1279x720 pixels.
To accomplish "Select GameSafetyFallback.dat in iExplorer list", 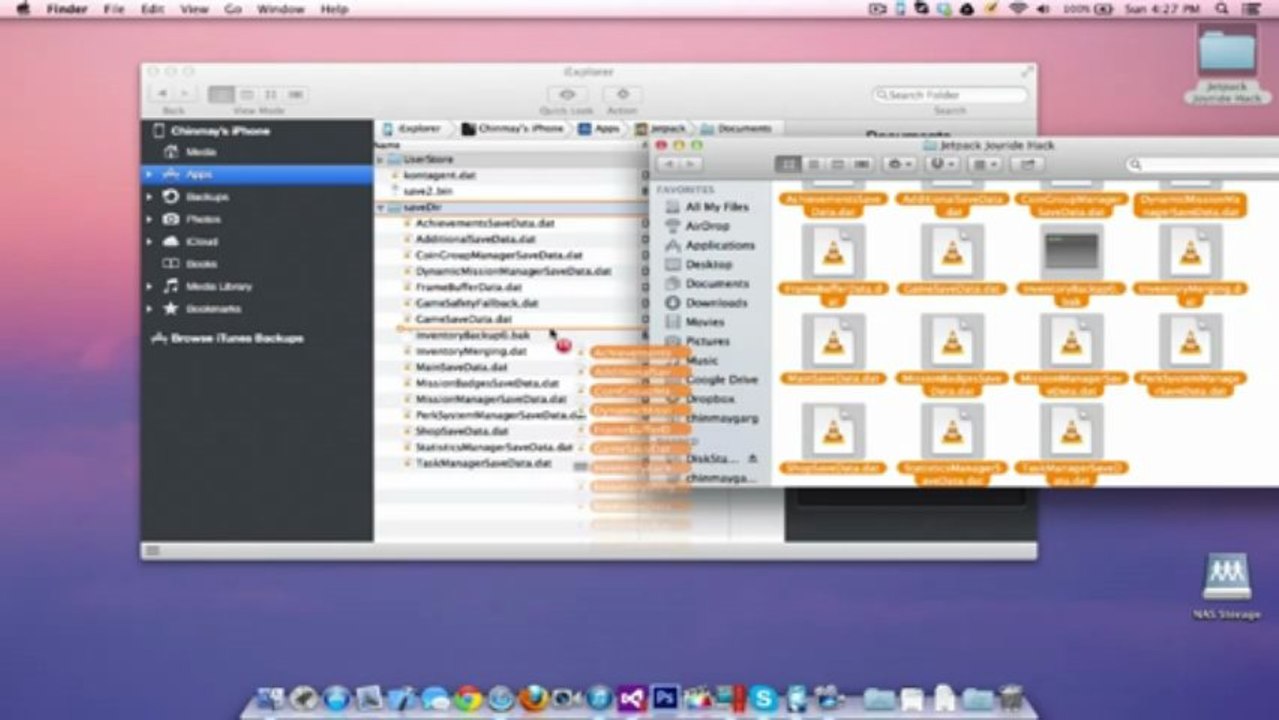I will tap(477, 302).
